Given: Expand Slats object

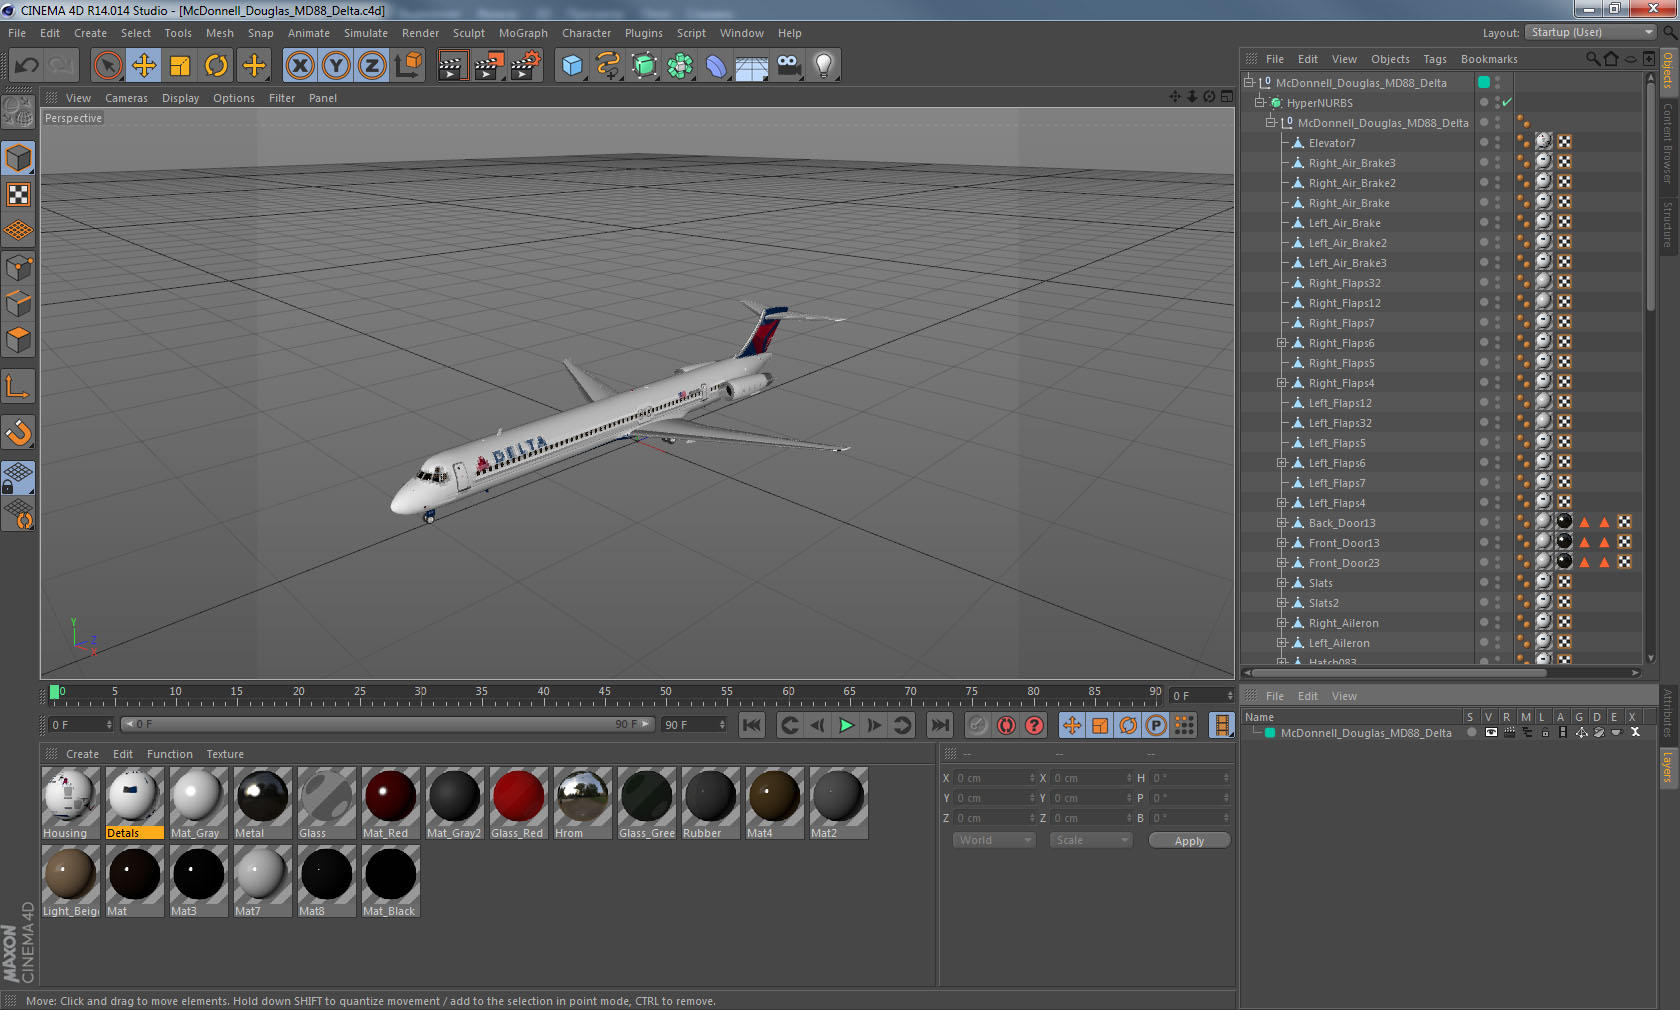Looking at the screenshot, I should [1281, 583].
